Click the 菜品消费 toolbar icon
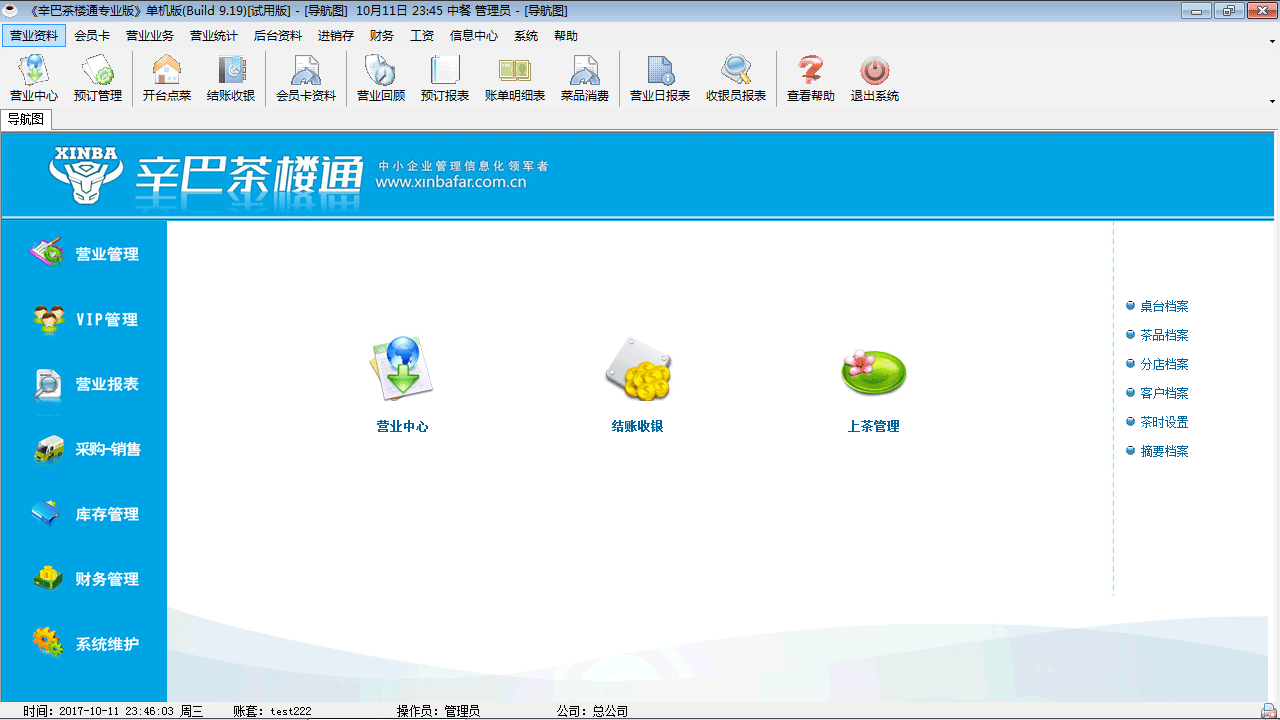The image size is (1280, 720). tap(584, 79)
